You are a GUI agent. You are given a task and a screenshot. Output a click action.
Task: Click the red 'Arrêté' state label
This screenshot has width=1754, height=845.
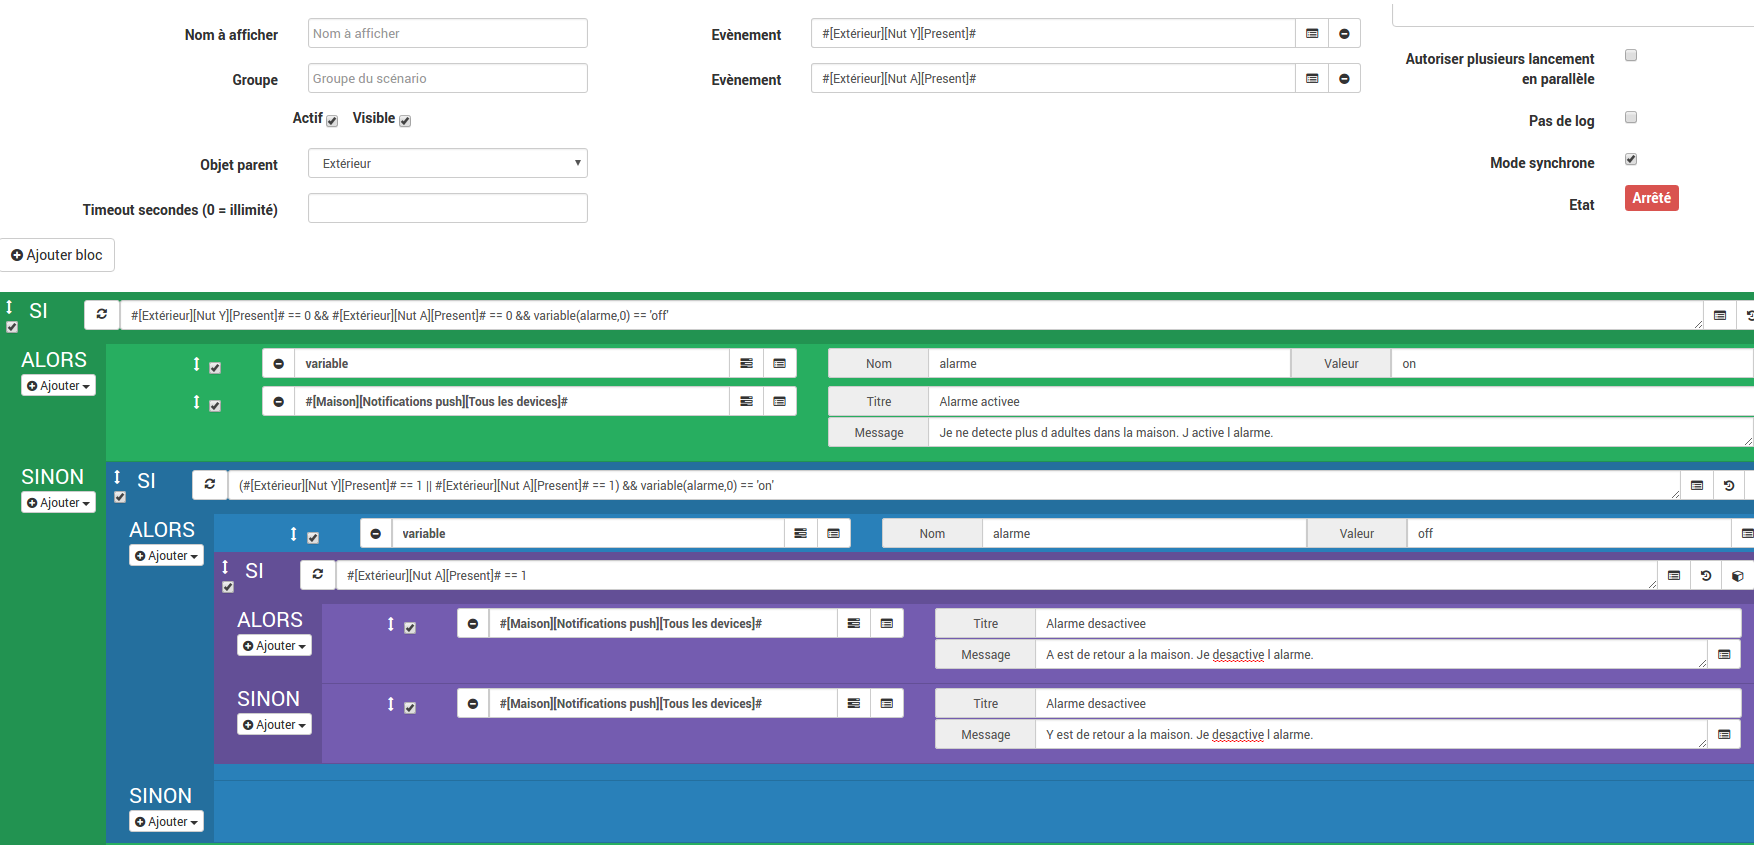[x=1652, y=198]
